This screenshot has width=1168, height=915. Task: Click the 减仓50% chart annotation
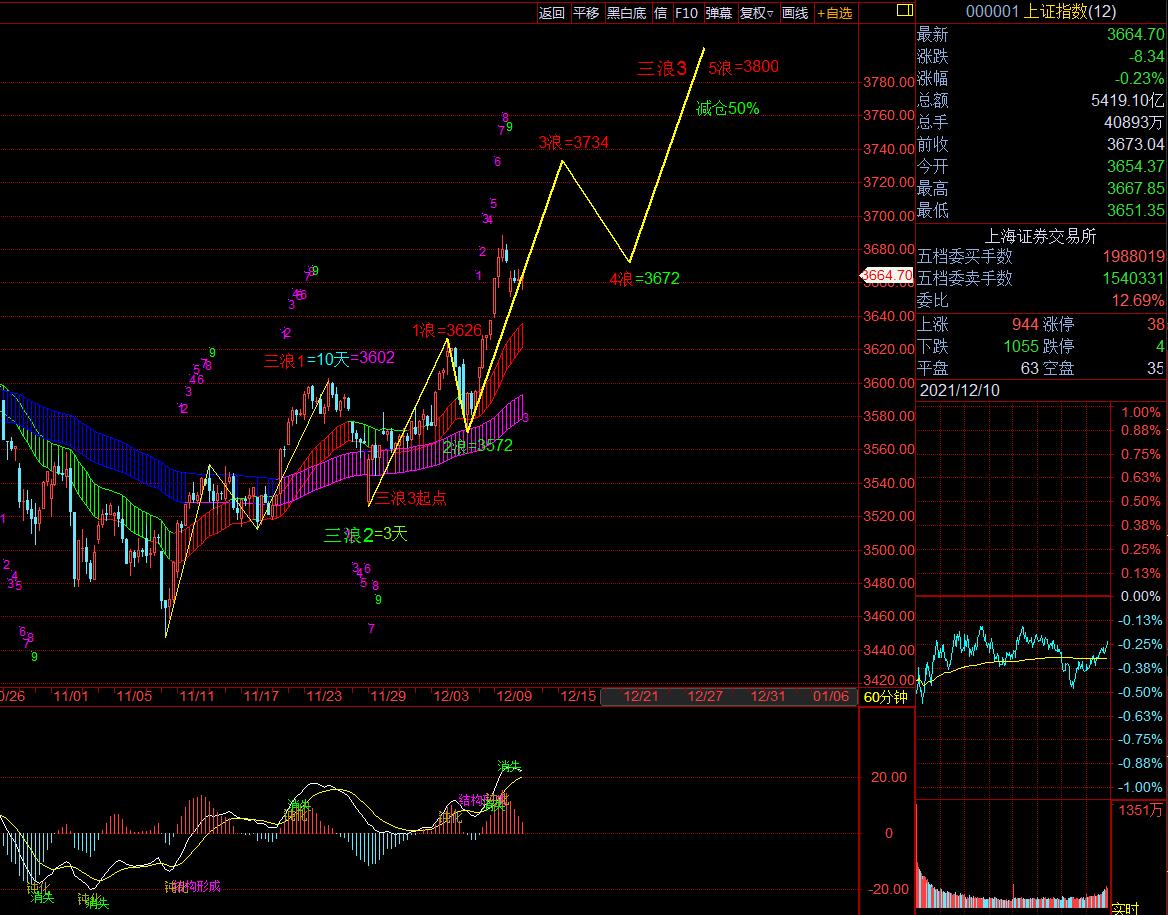727,108
